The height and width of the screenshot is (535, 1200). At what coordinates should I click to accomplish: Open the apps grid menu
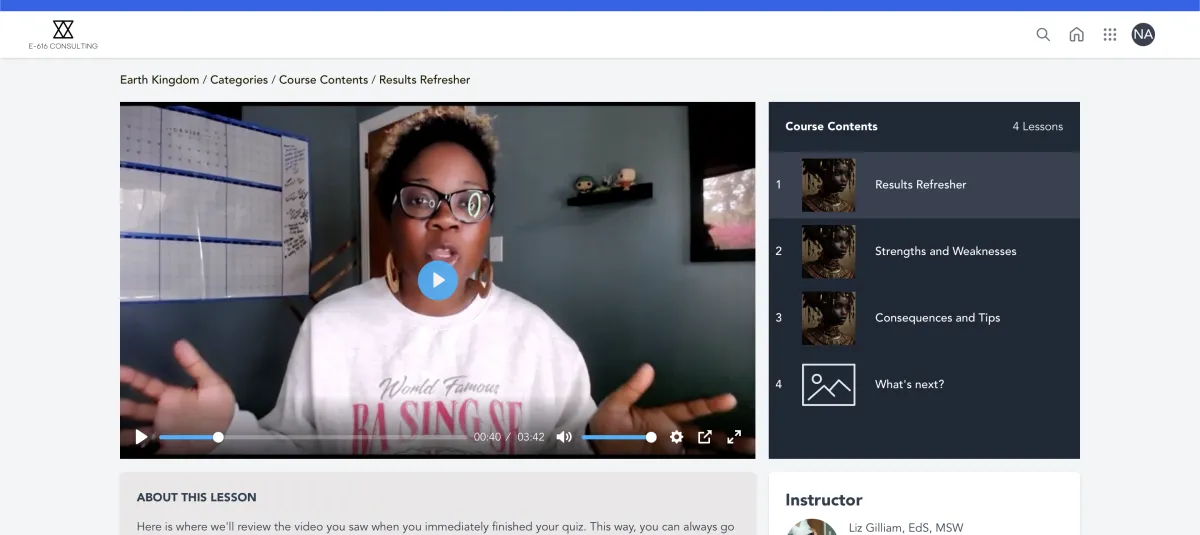[1110, 34]
